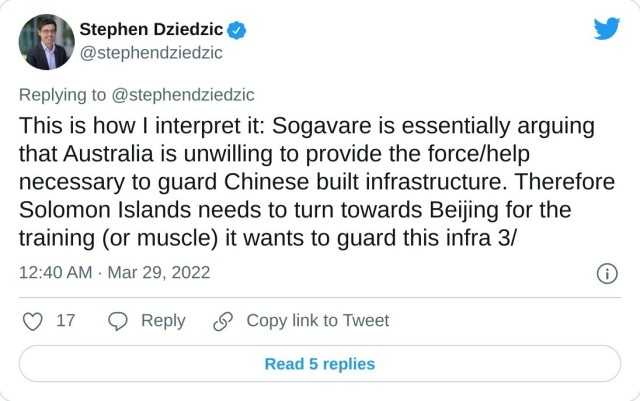Click the verified badge checkmark
Image resolution: width=640 pixels, height=401 pixels.
point(238,30)
